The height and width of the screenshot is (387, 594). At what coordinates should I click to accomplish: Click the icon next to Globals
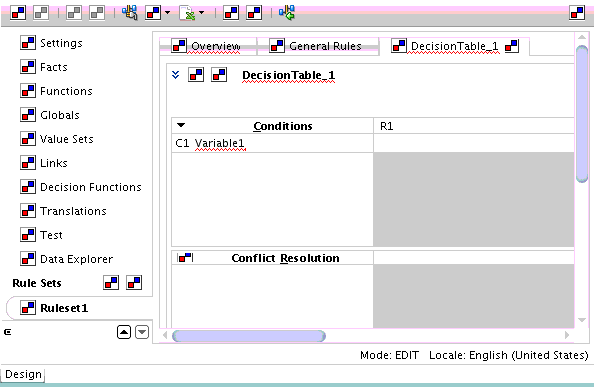(x=28, y=115)
